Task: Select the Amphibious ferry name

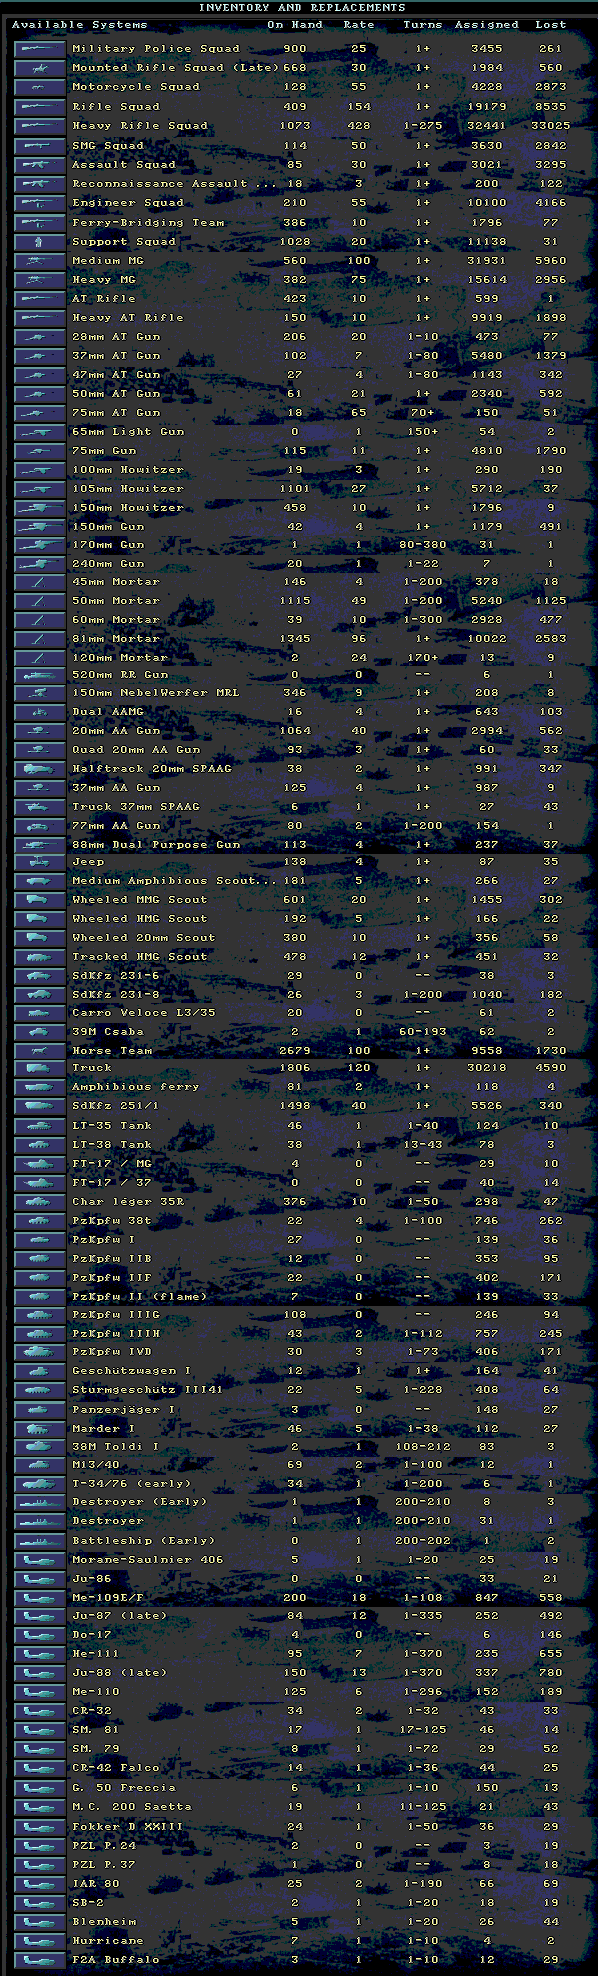Action: pos(136,1086)
